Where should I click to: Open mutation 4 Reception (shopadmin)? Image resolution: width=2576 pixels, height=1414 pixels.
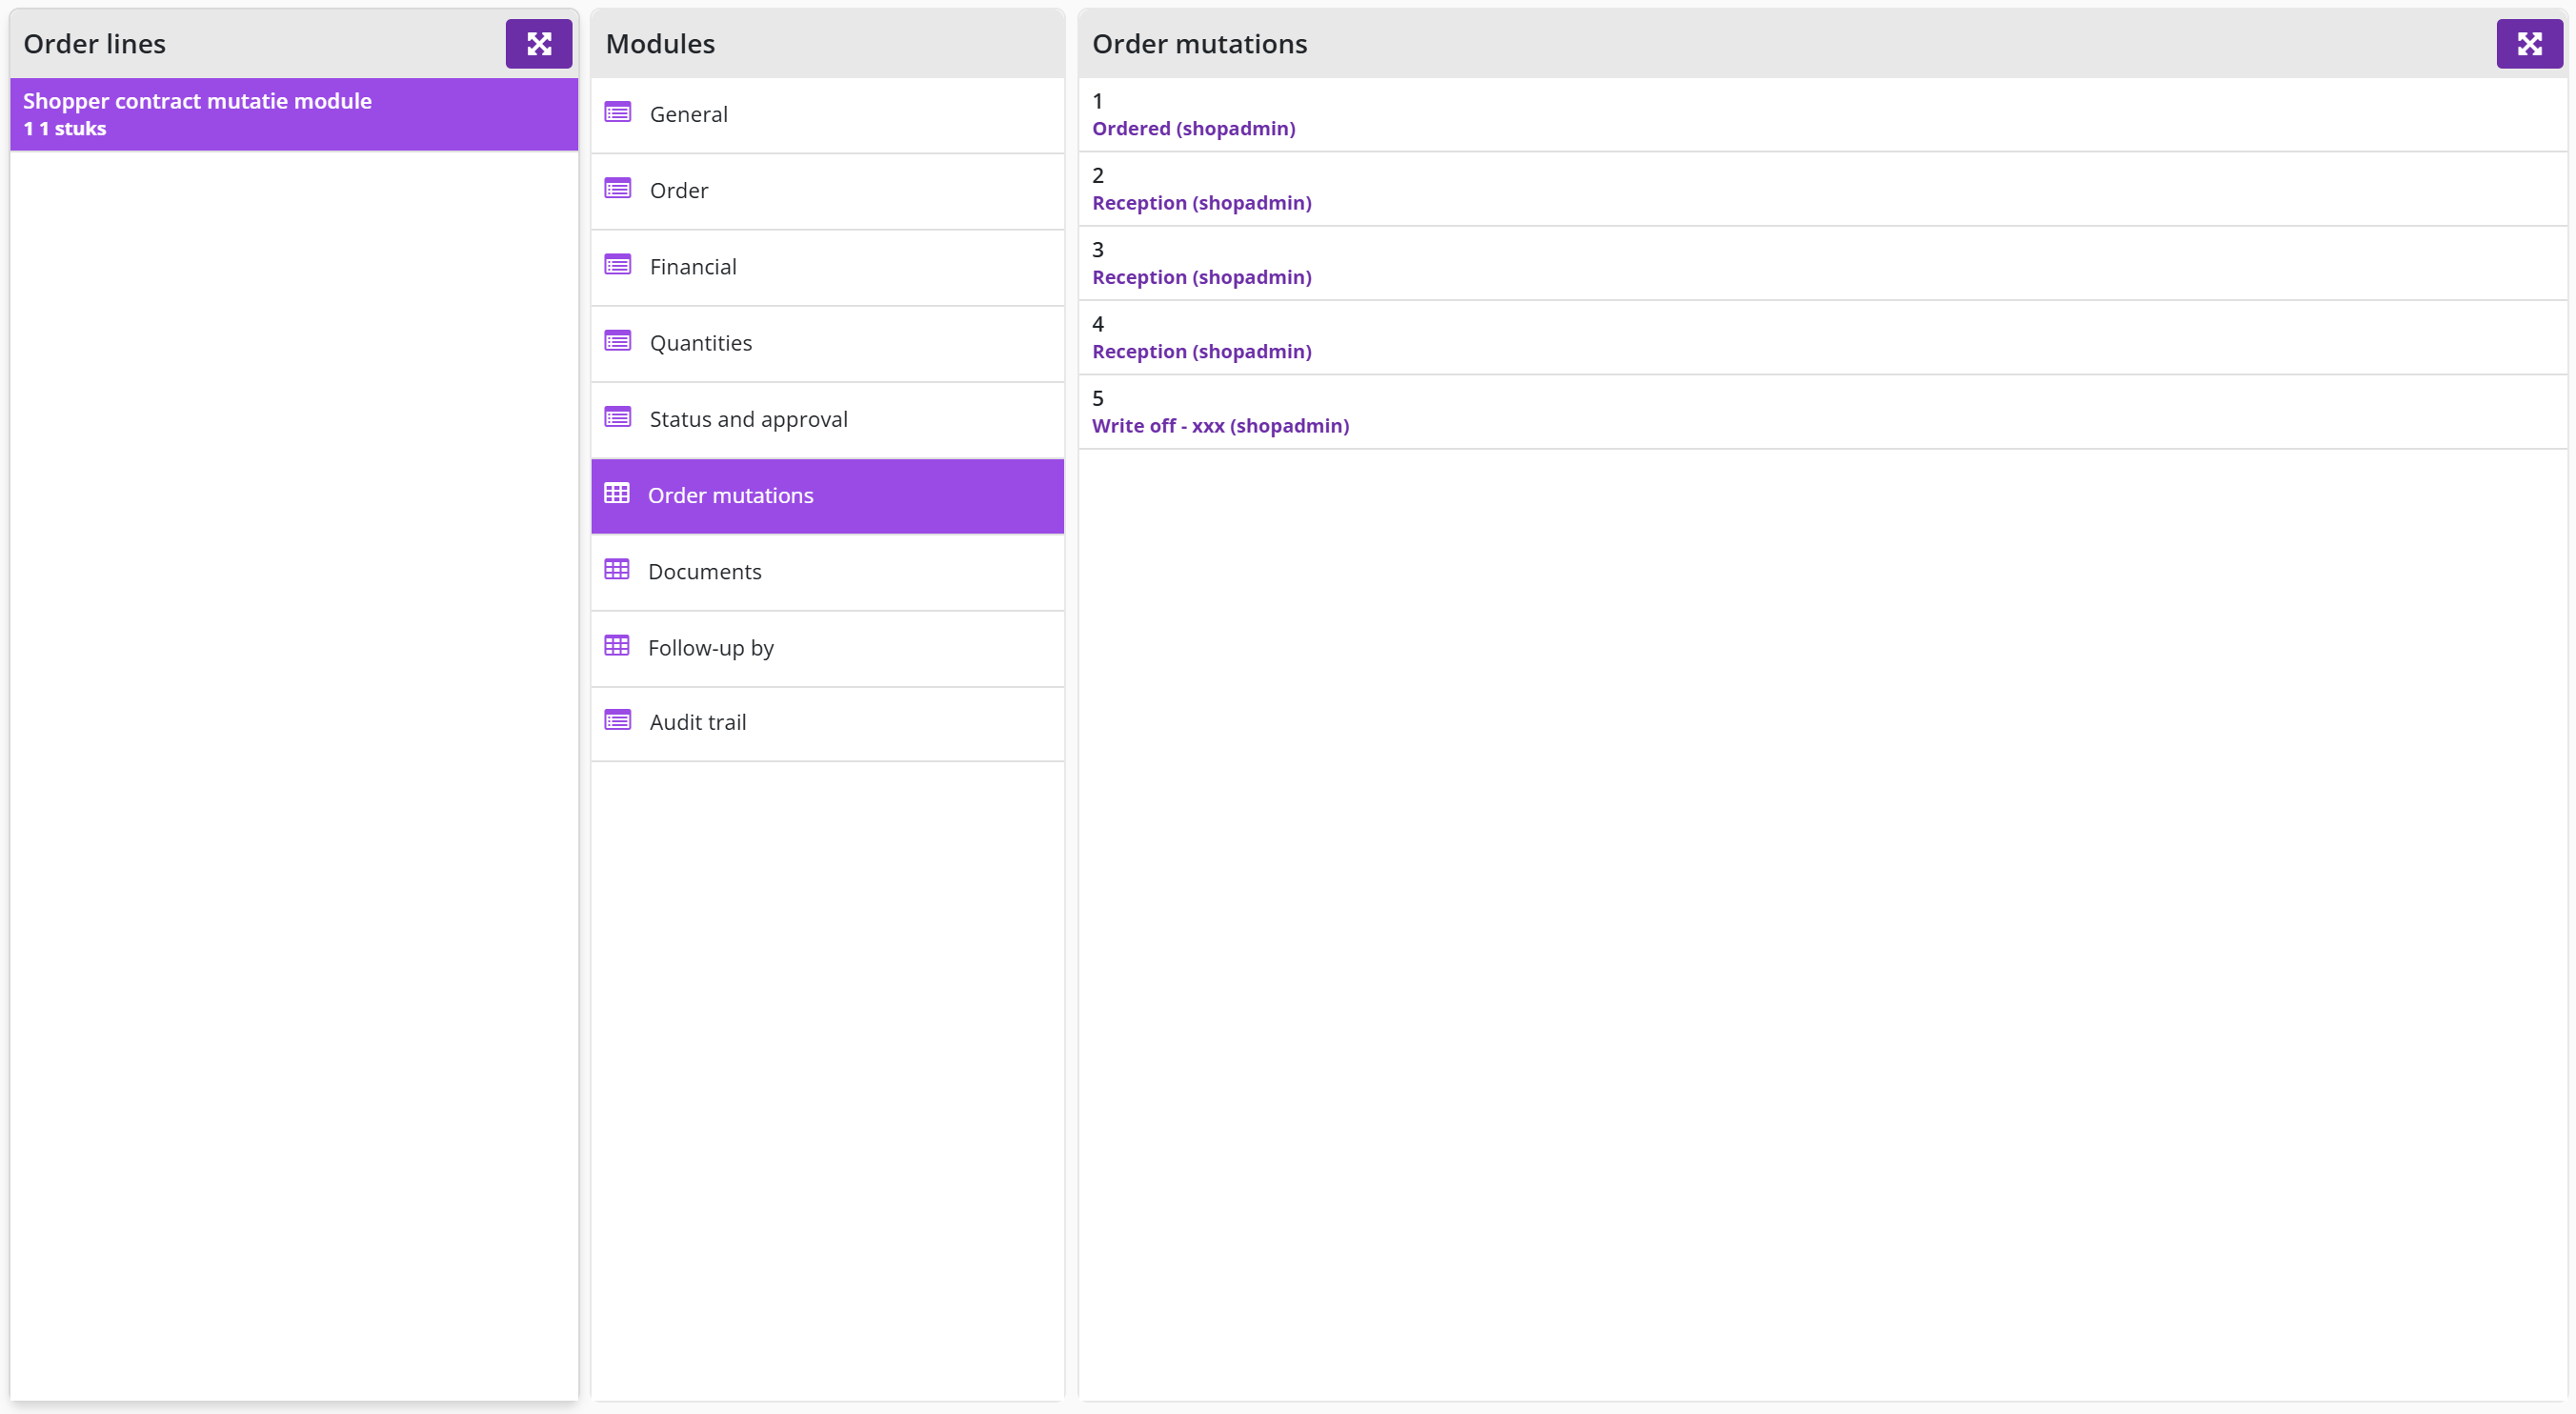tap(1822, 338)
